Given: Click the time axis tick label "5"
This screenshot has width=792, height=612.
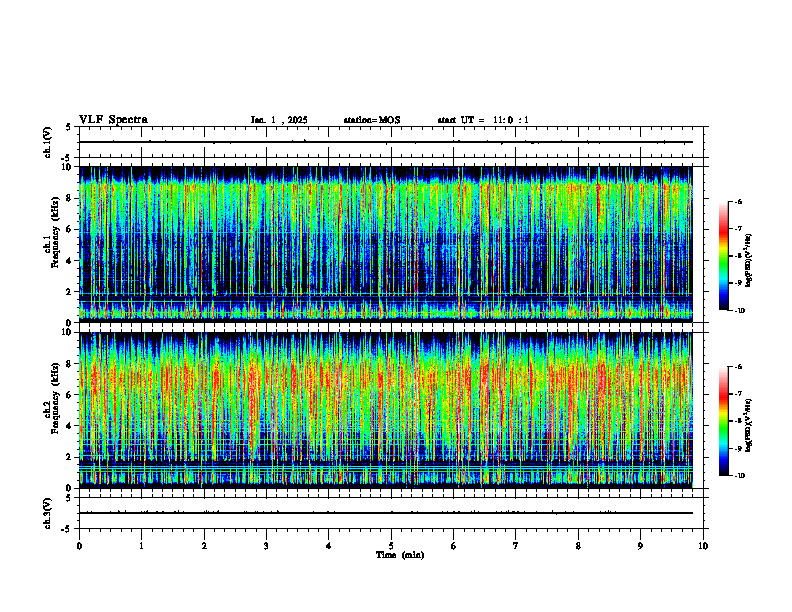Looking at the screenshot, I should (391, 546).
